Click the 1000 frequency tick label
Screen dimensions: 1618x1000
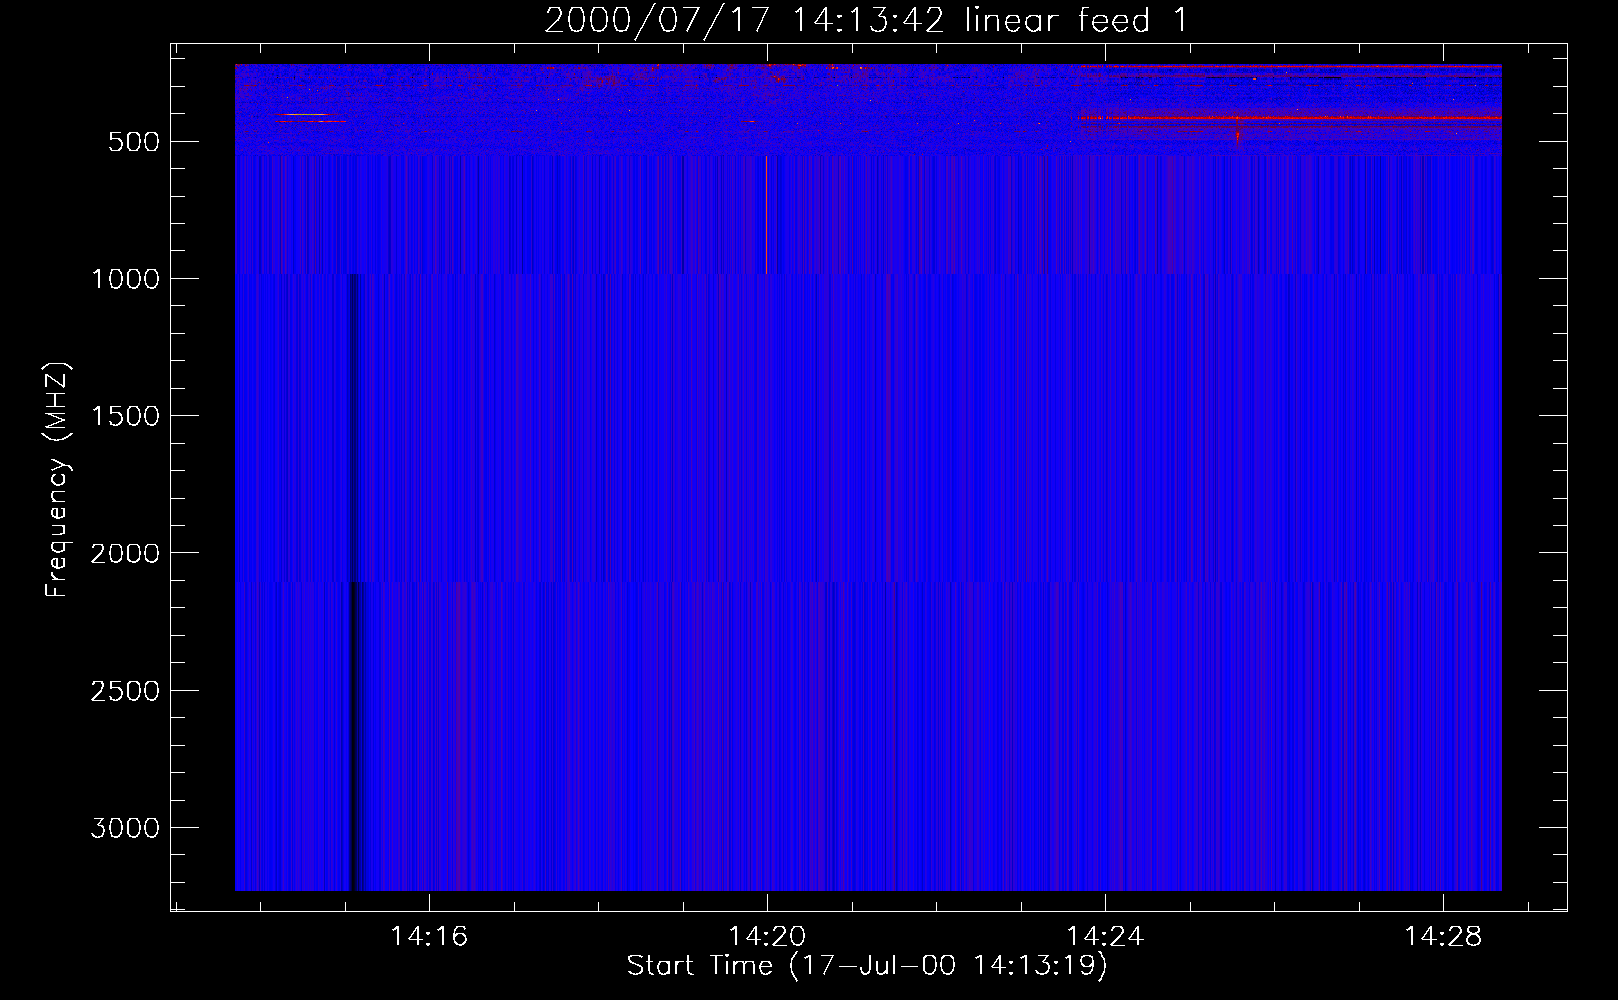(x=125, y=279)
